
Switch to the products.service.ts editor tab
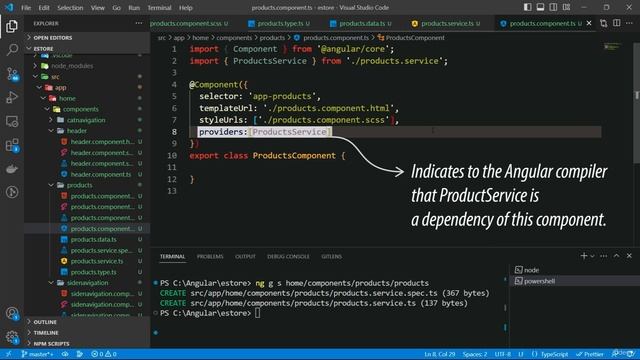click(447, 23)
